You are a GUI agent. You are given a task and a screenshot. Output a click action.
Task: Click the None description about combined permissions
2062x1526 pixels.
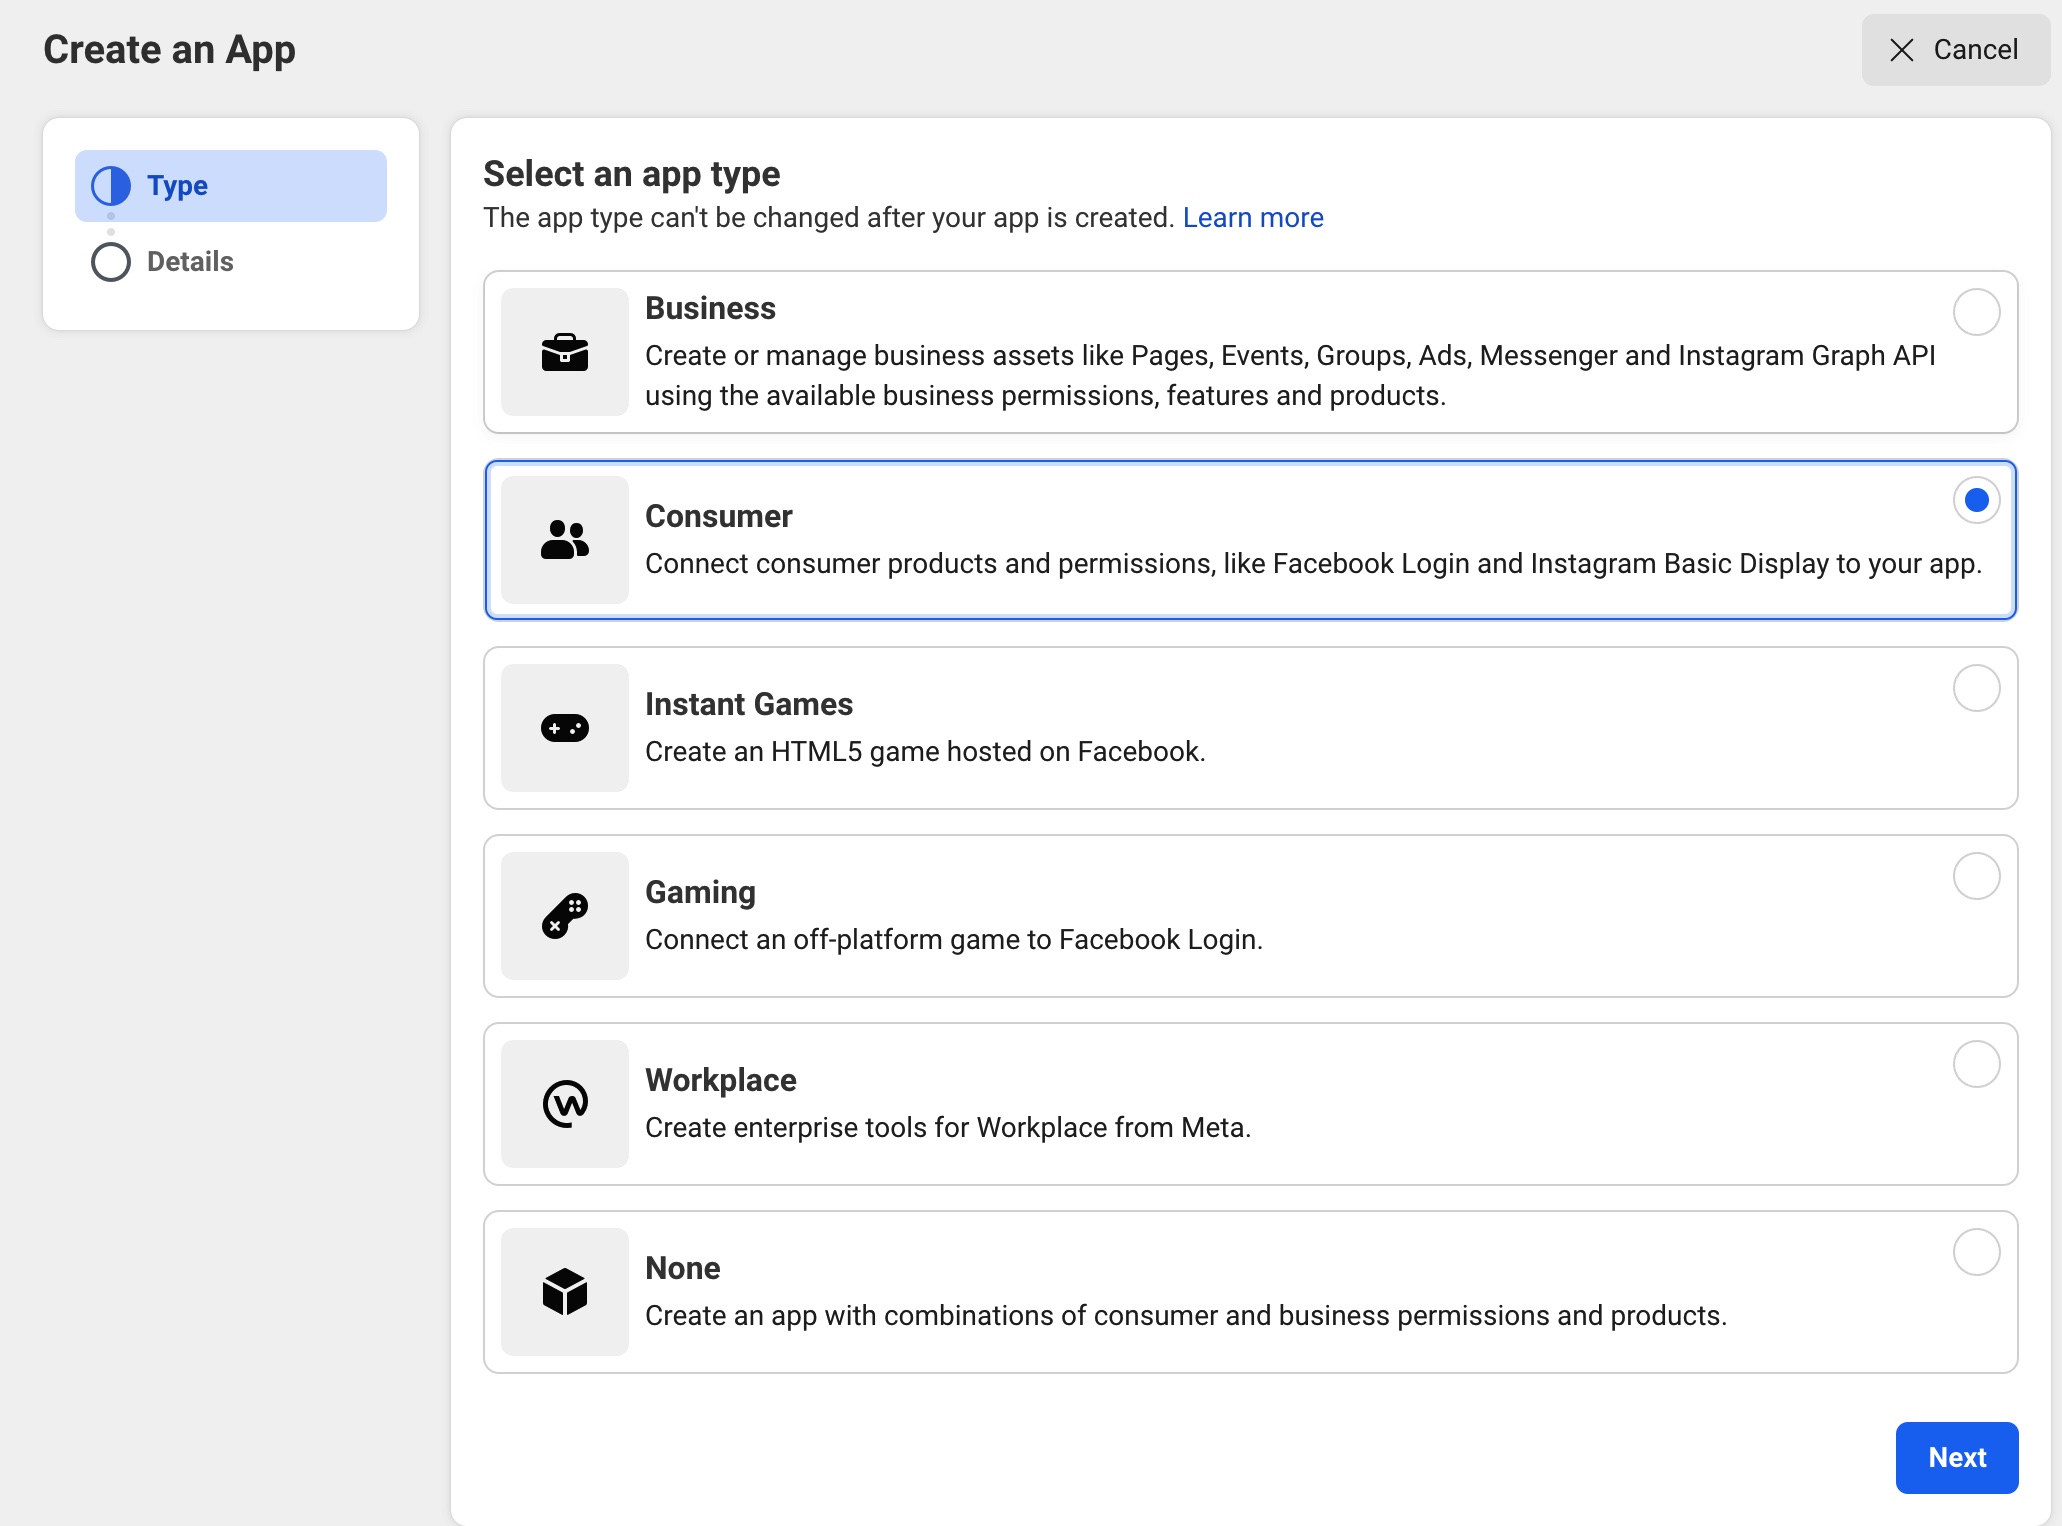click(1186, 1316)
